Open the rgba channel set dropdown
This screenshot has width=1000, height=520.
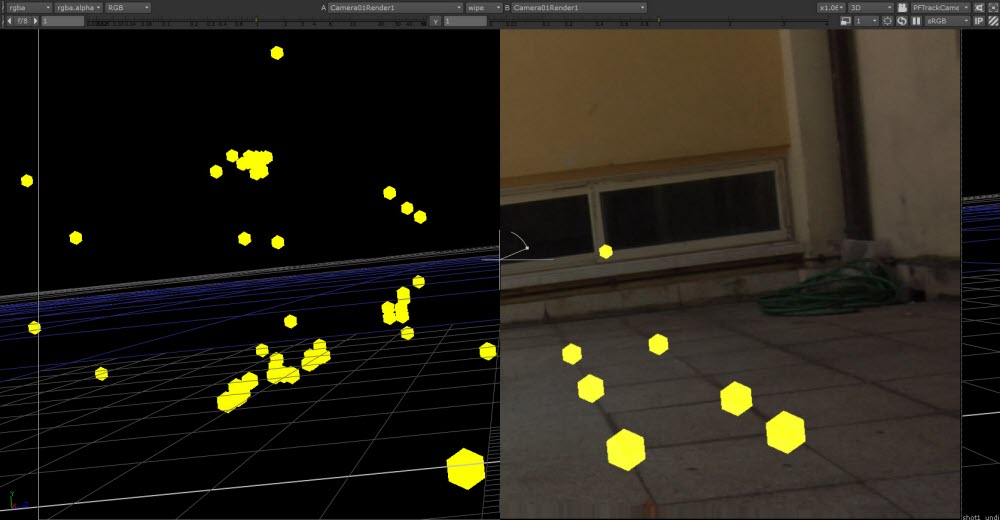pyautogui.click(x=29, y=8)
